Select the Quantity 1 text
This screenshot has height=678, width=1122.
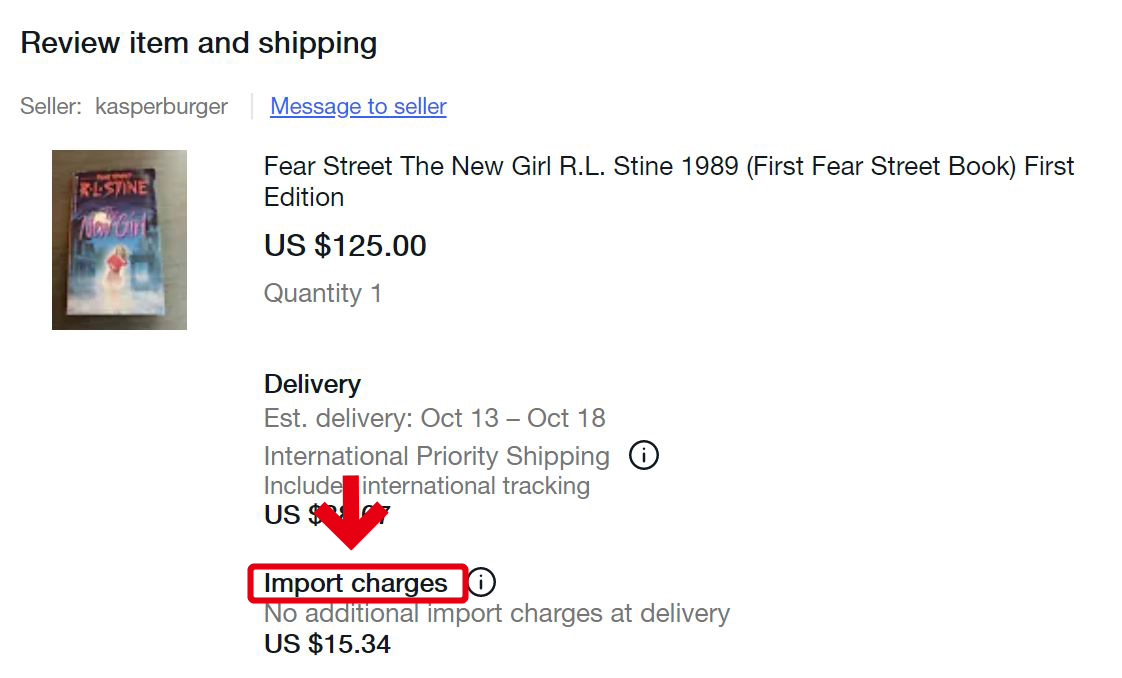coord(322,293)
